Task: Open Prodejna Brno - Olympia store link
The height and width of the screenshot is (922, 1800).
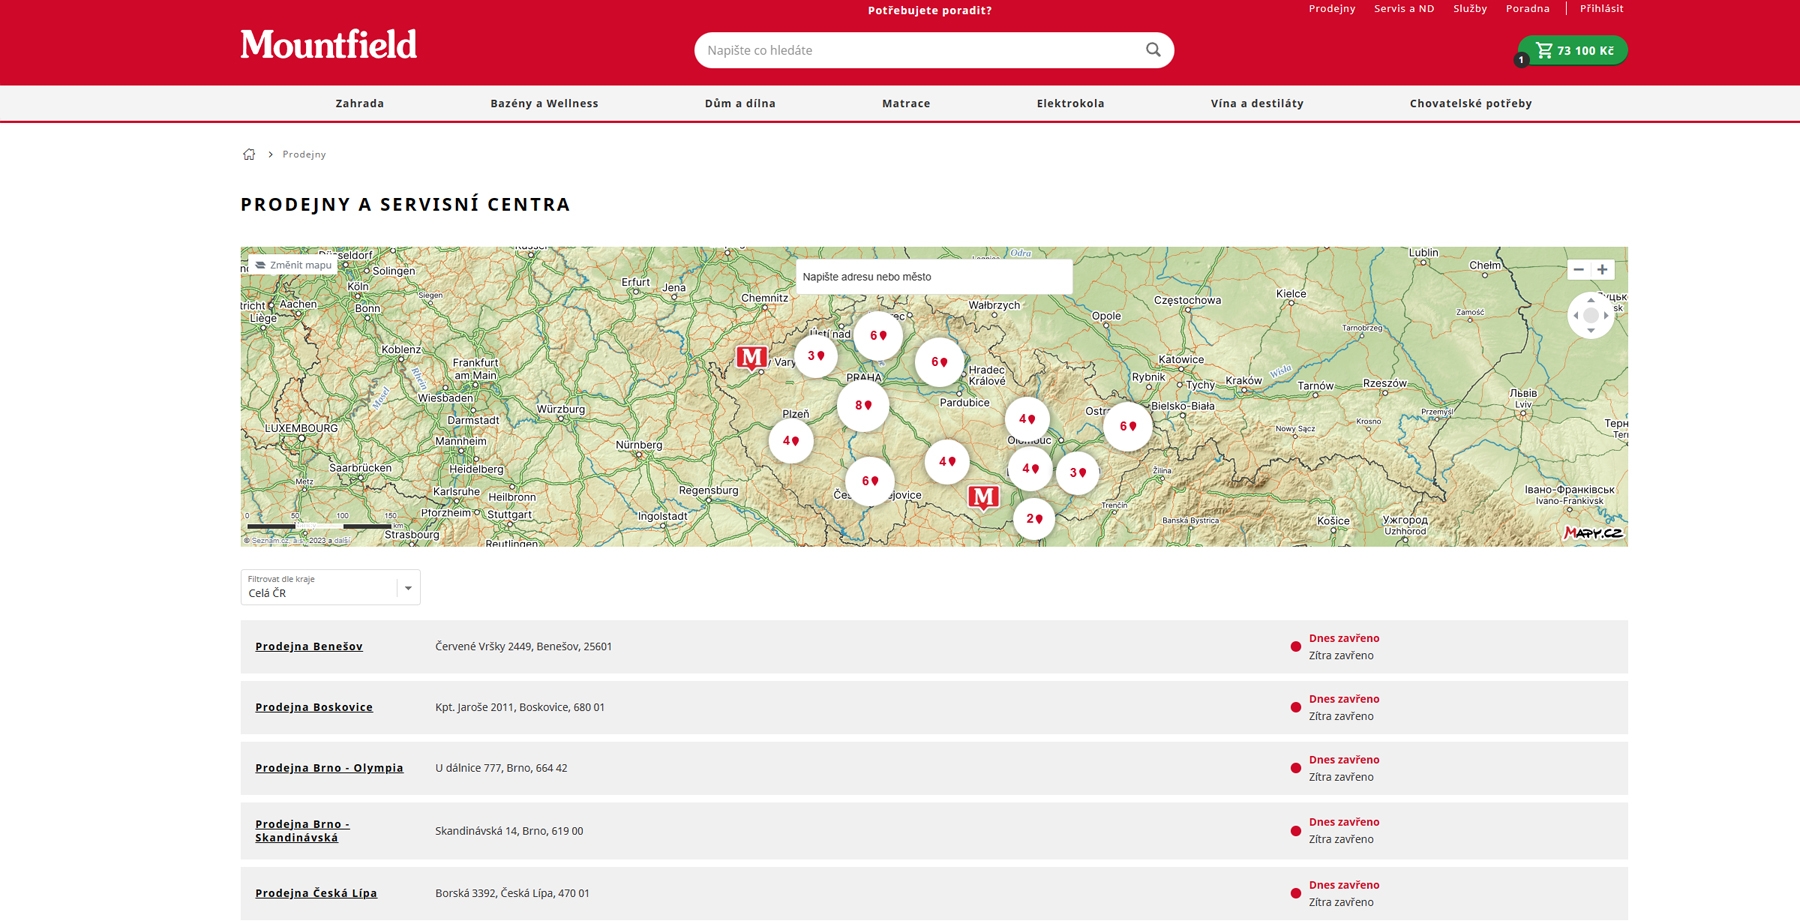Action: [x=329, y=768]
